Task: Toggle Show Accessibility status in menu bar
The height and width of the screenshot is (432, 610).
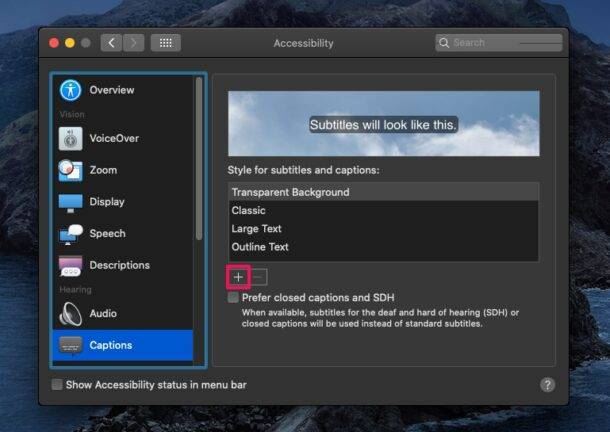Action: (57, 385)
